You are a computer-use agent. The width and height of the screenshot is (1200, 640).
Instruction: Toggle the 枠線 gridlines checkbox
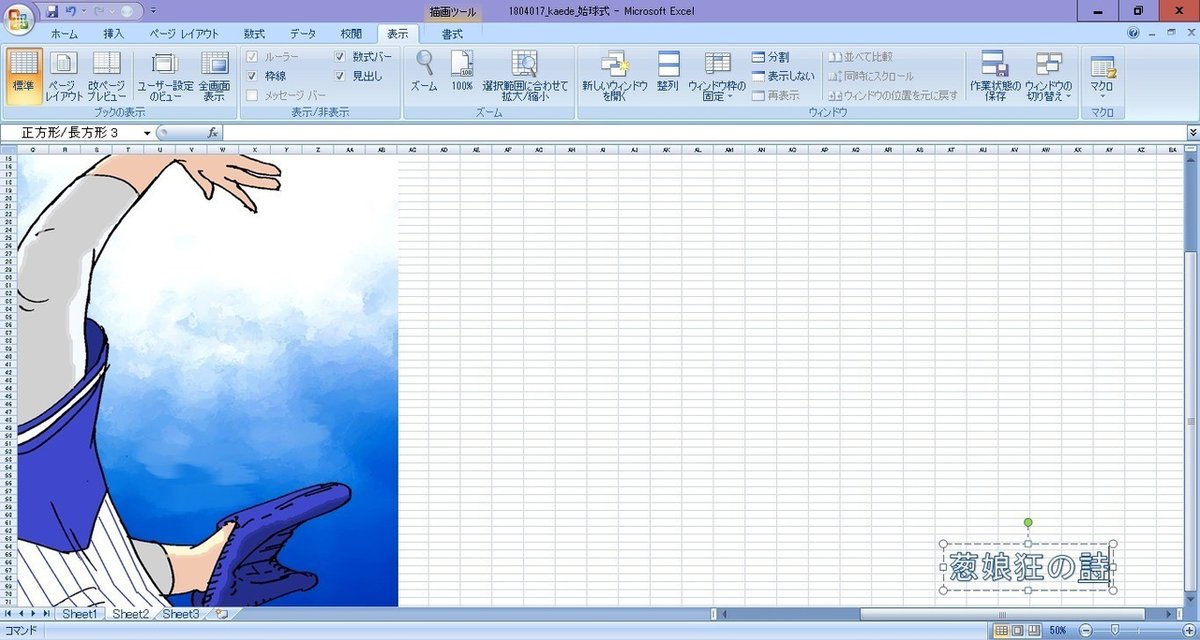point(253,76)
